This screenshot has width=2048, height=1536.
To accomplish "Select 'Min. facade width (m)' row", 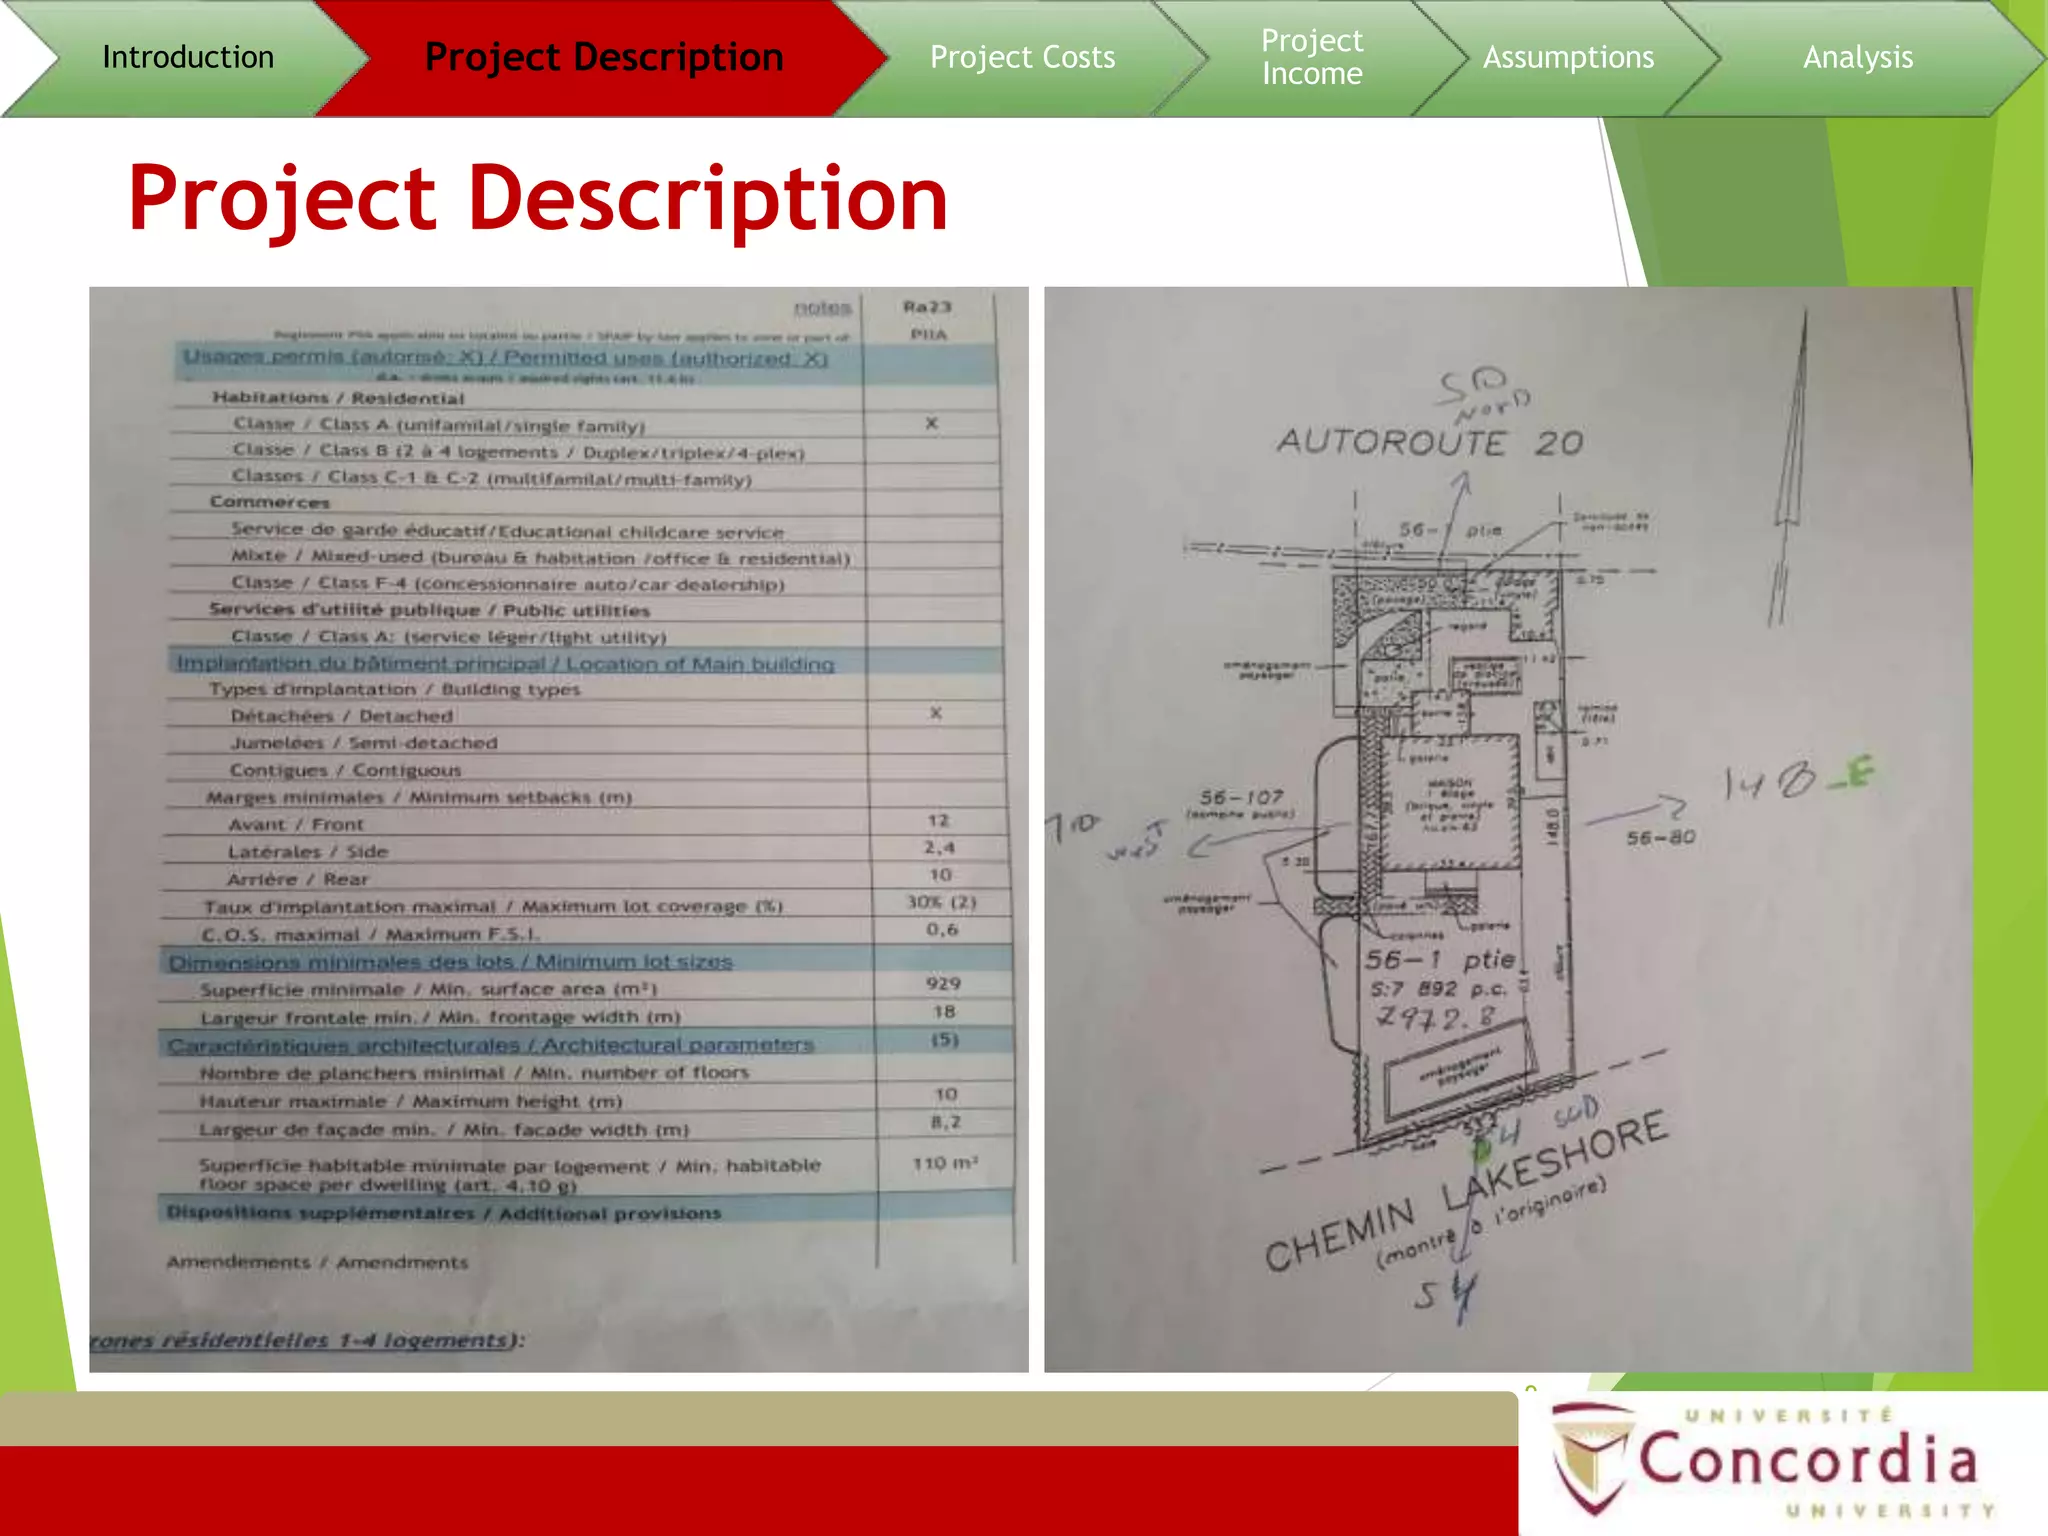I will click(585, 1129).
